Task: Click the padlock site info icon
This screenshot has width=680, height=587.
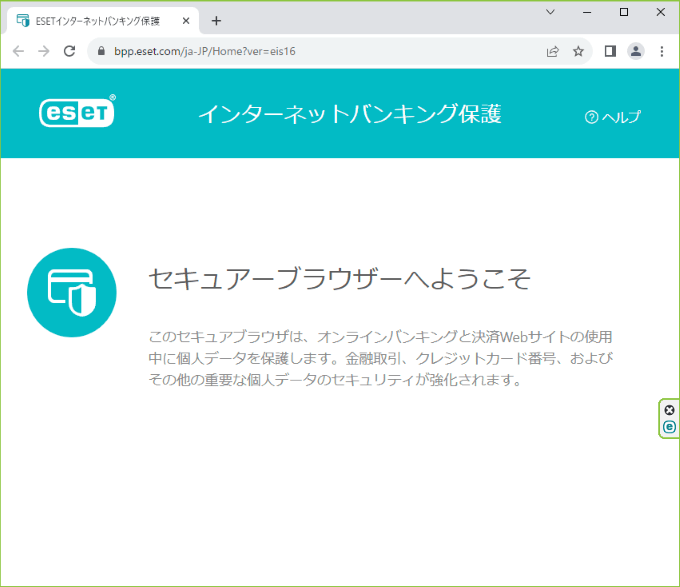Action: click(101, 51)
